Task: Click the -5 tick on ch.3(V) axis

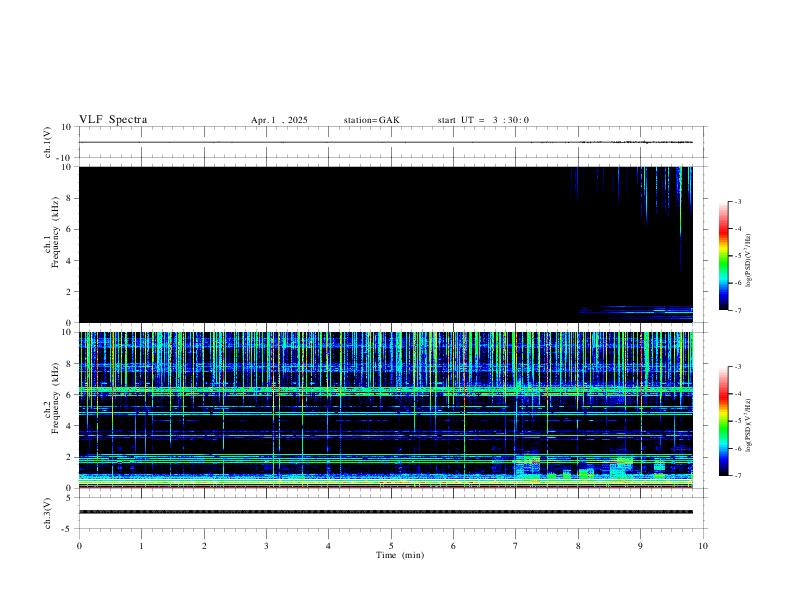Action: 68,529
